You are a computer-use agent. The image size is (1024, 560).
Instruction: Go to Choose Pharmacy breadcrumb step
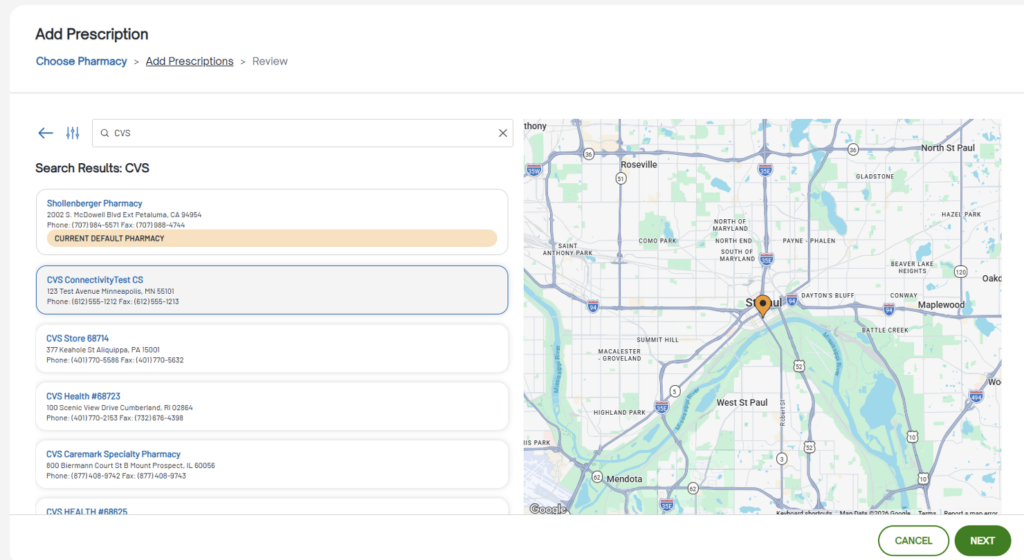81,61
